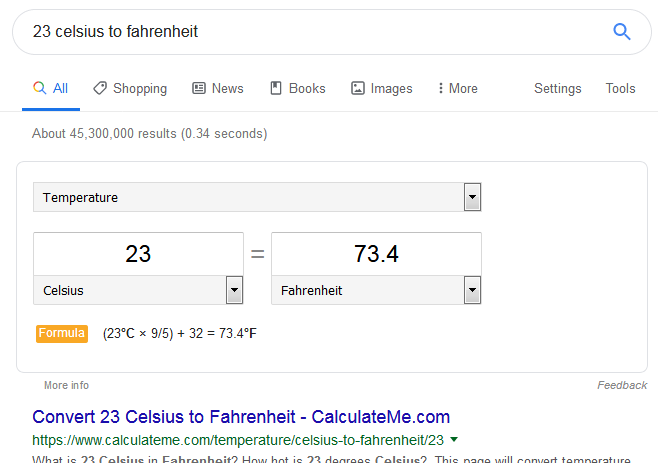Click the blue search magnifier icon
This screenshot has width=658, height=463.
621,31
